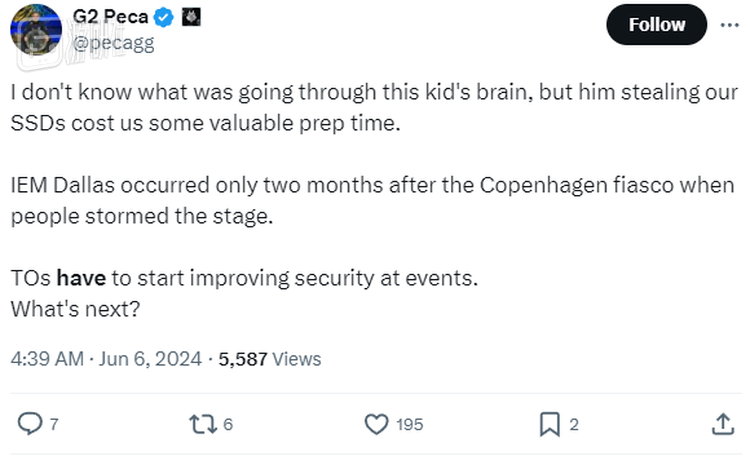The image size is (750, 456).
Task: Open the @pecagg handle link
Action: [x=114, y=41]
